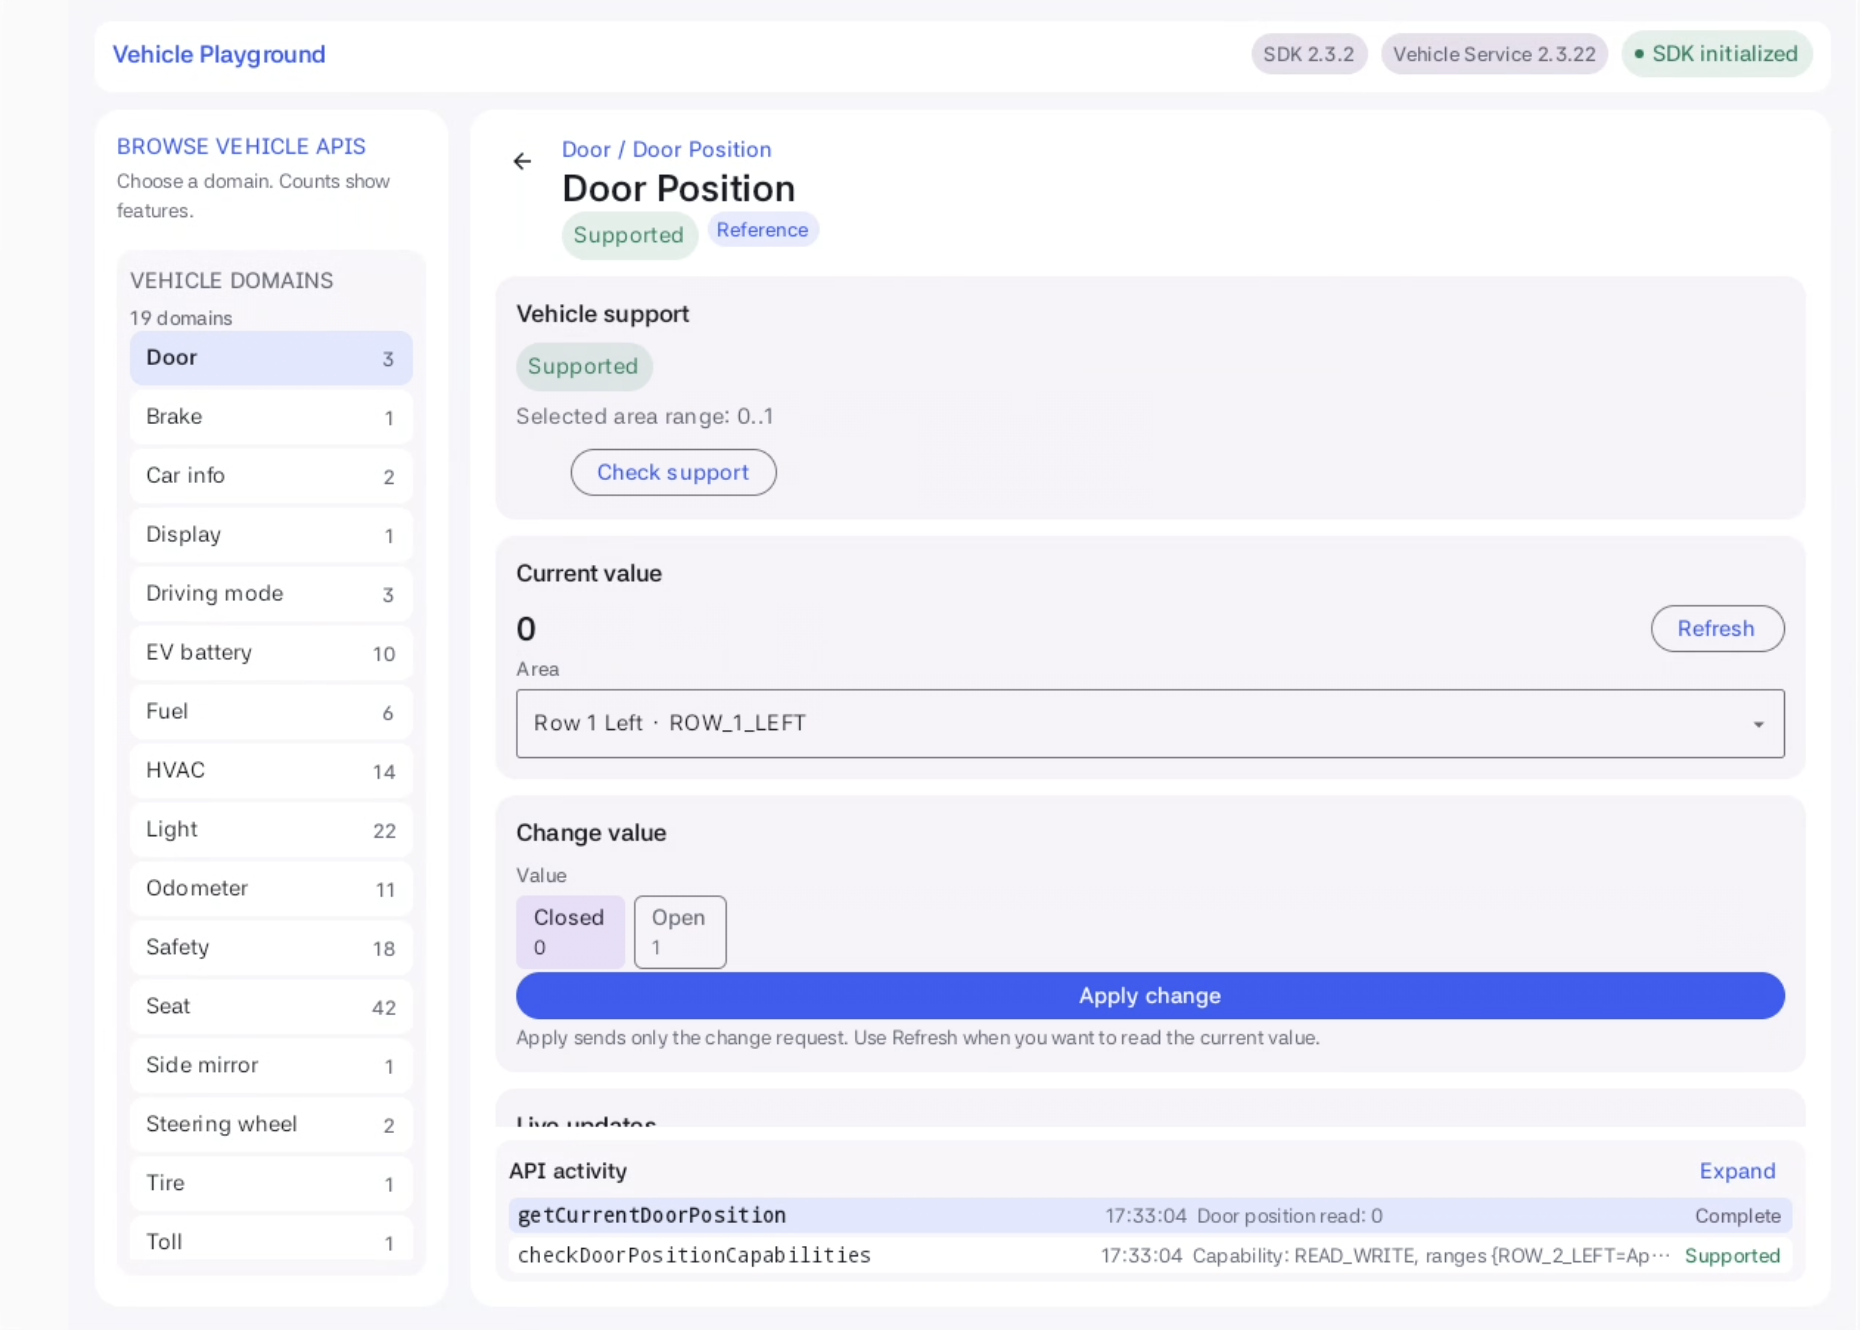
Task: Open the Car info domain
Action: [x=271, y=476]
